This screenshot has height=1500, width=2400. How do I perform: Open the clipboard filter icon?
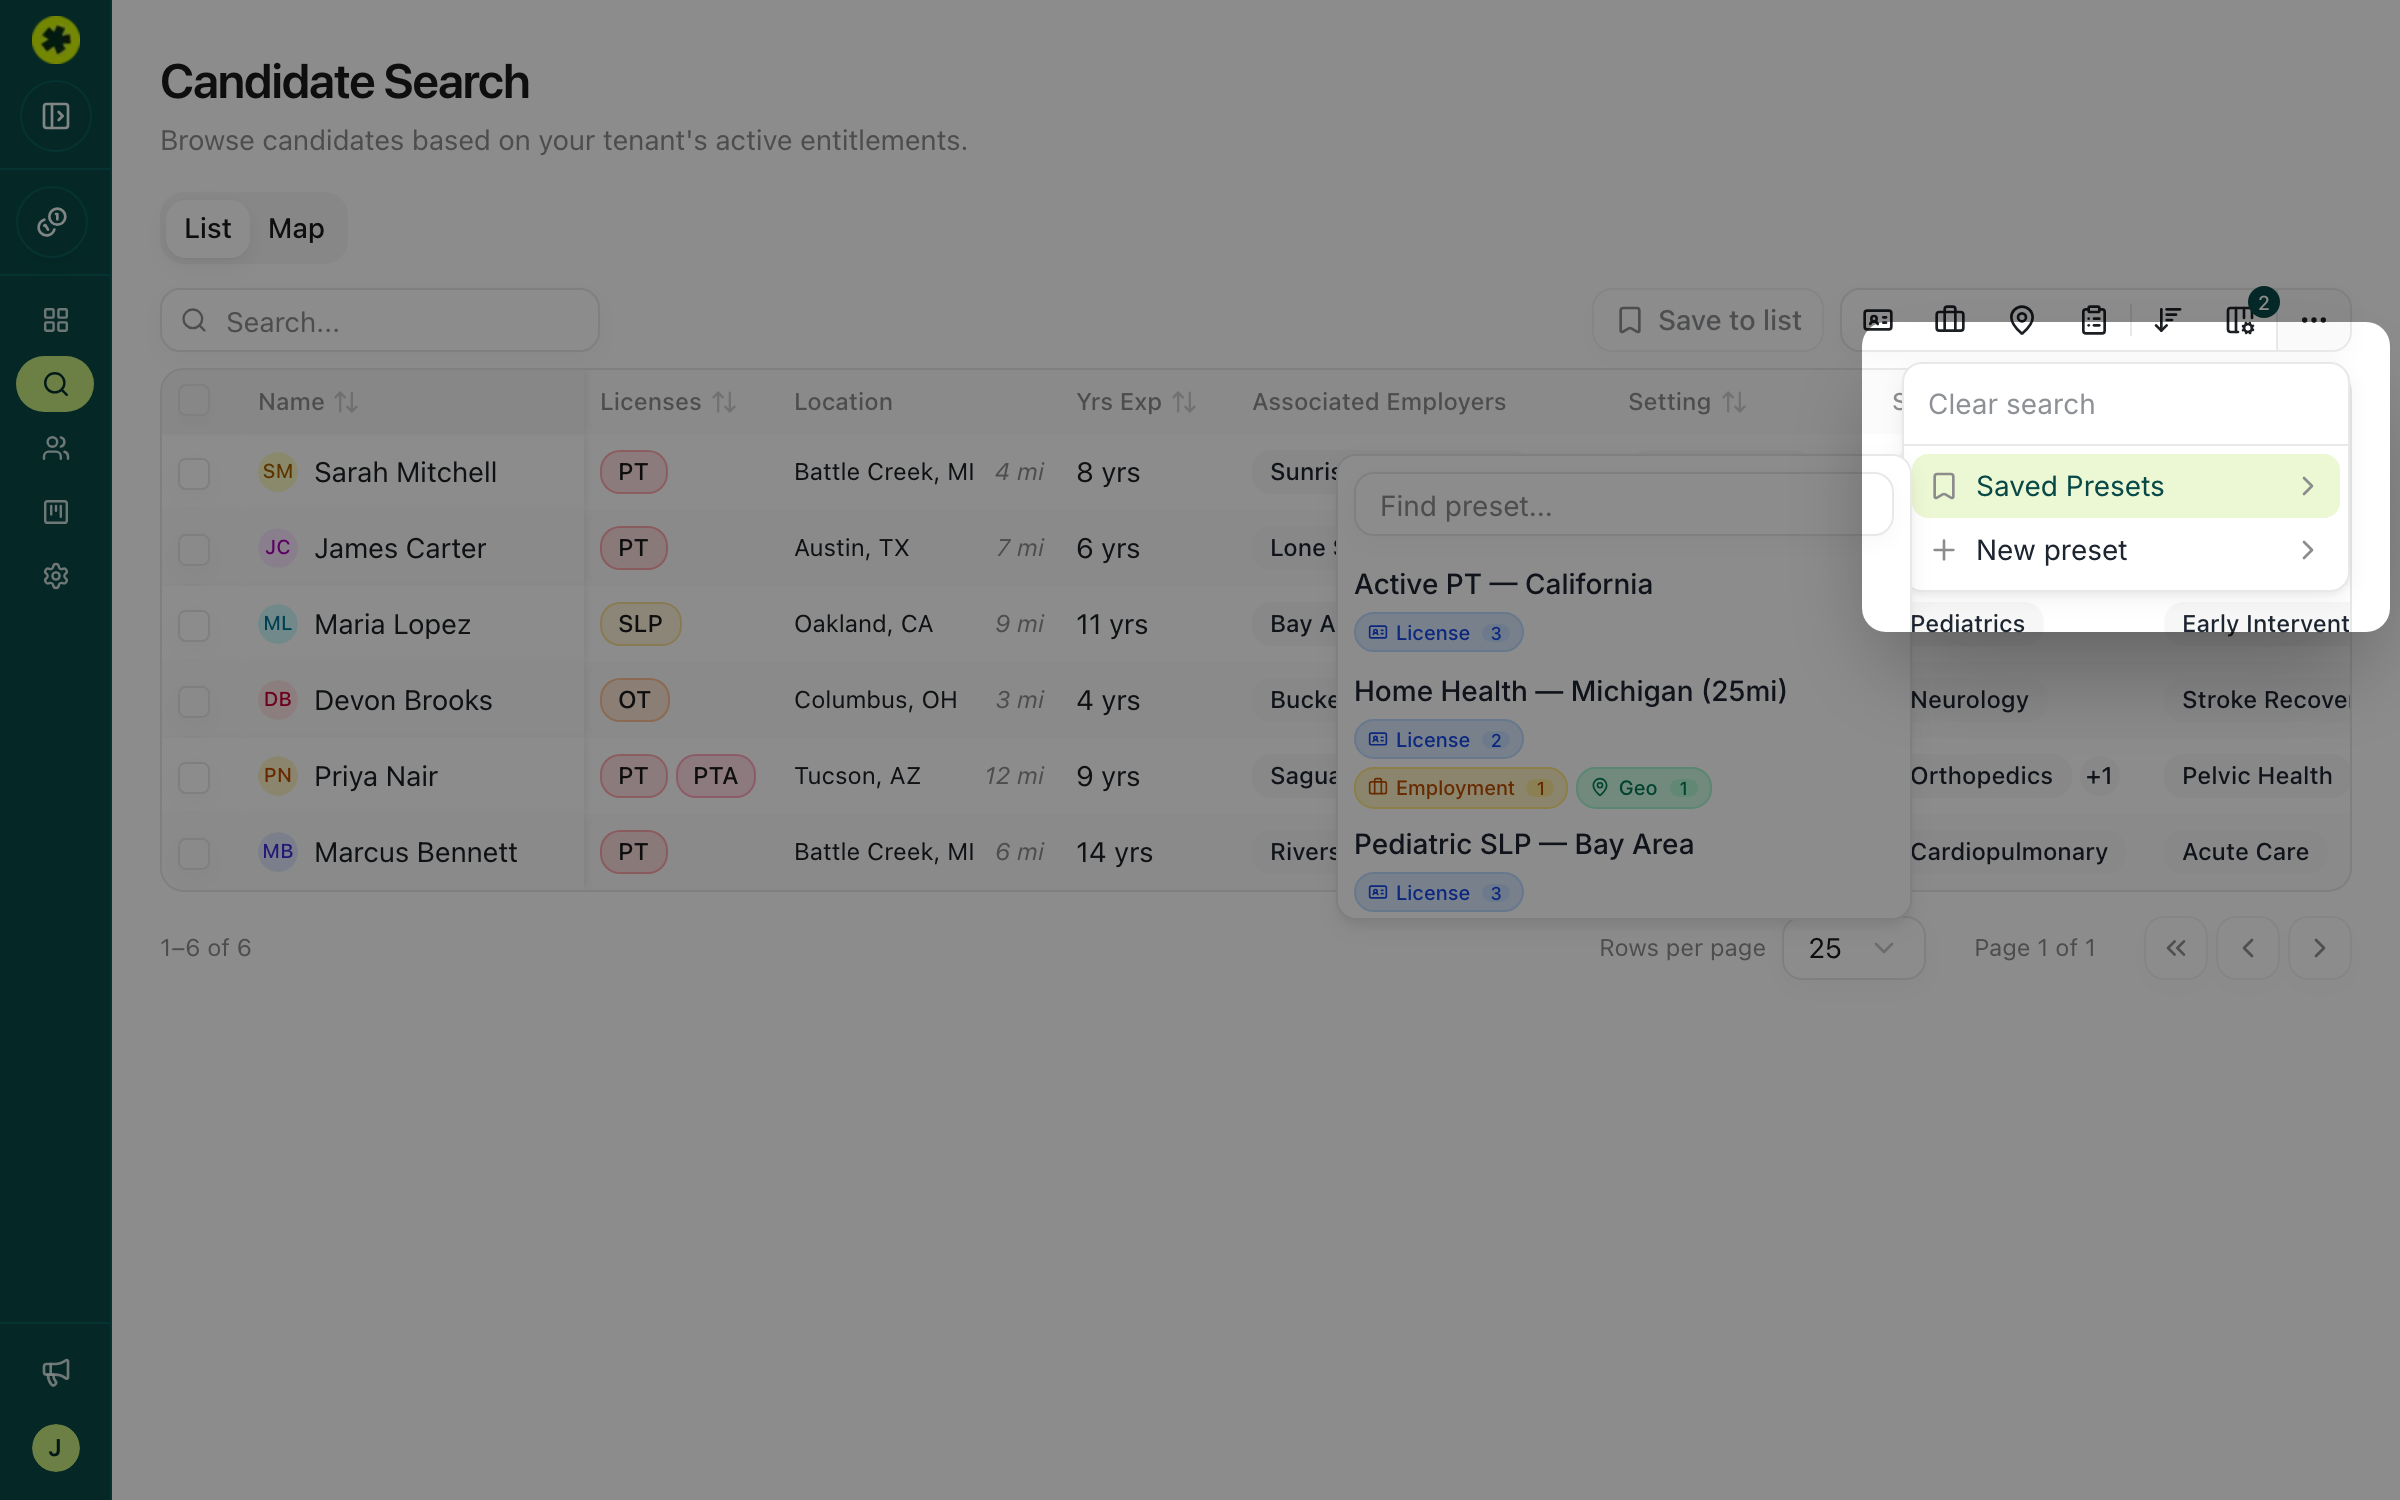(x=2094, y=320)
